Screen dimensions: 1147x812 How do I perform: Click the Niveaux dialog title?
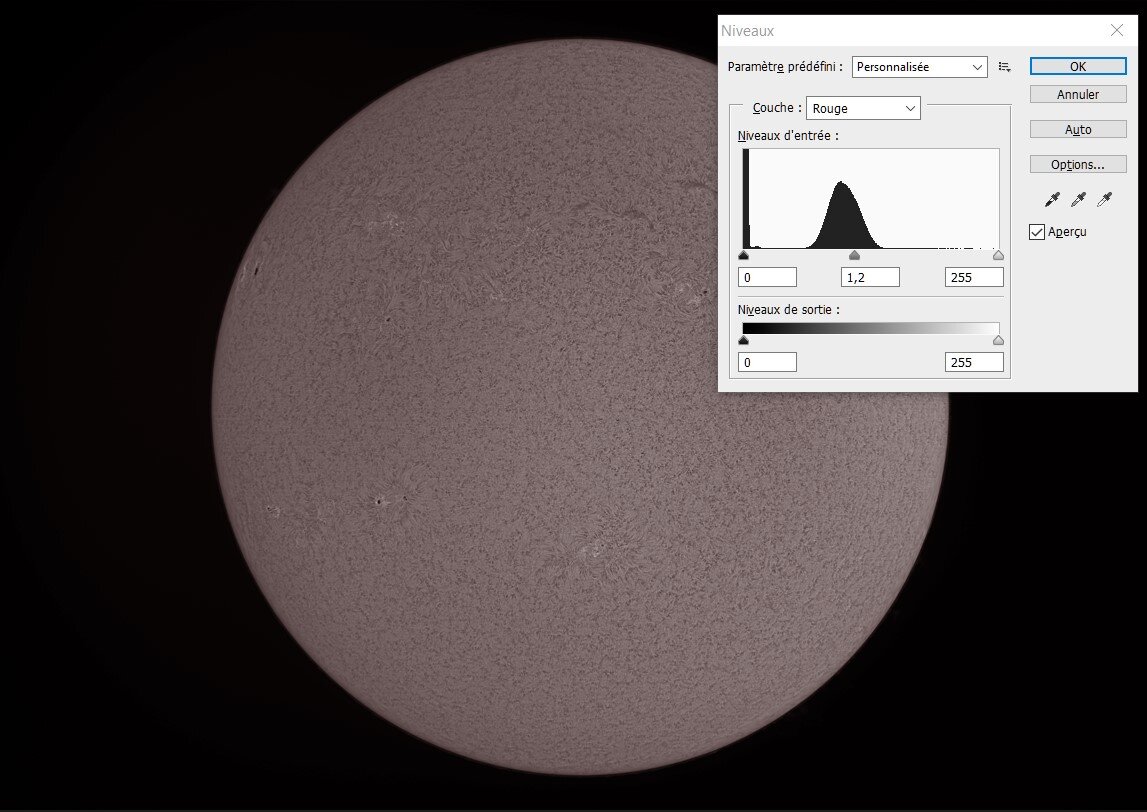coord(748,31)
